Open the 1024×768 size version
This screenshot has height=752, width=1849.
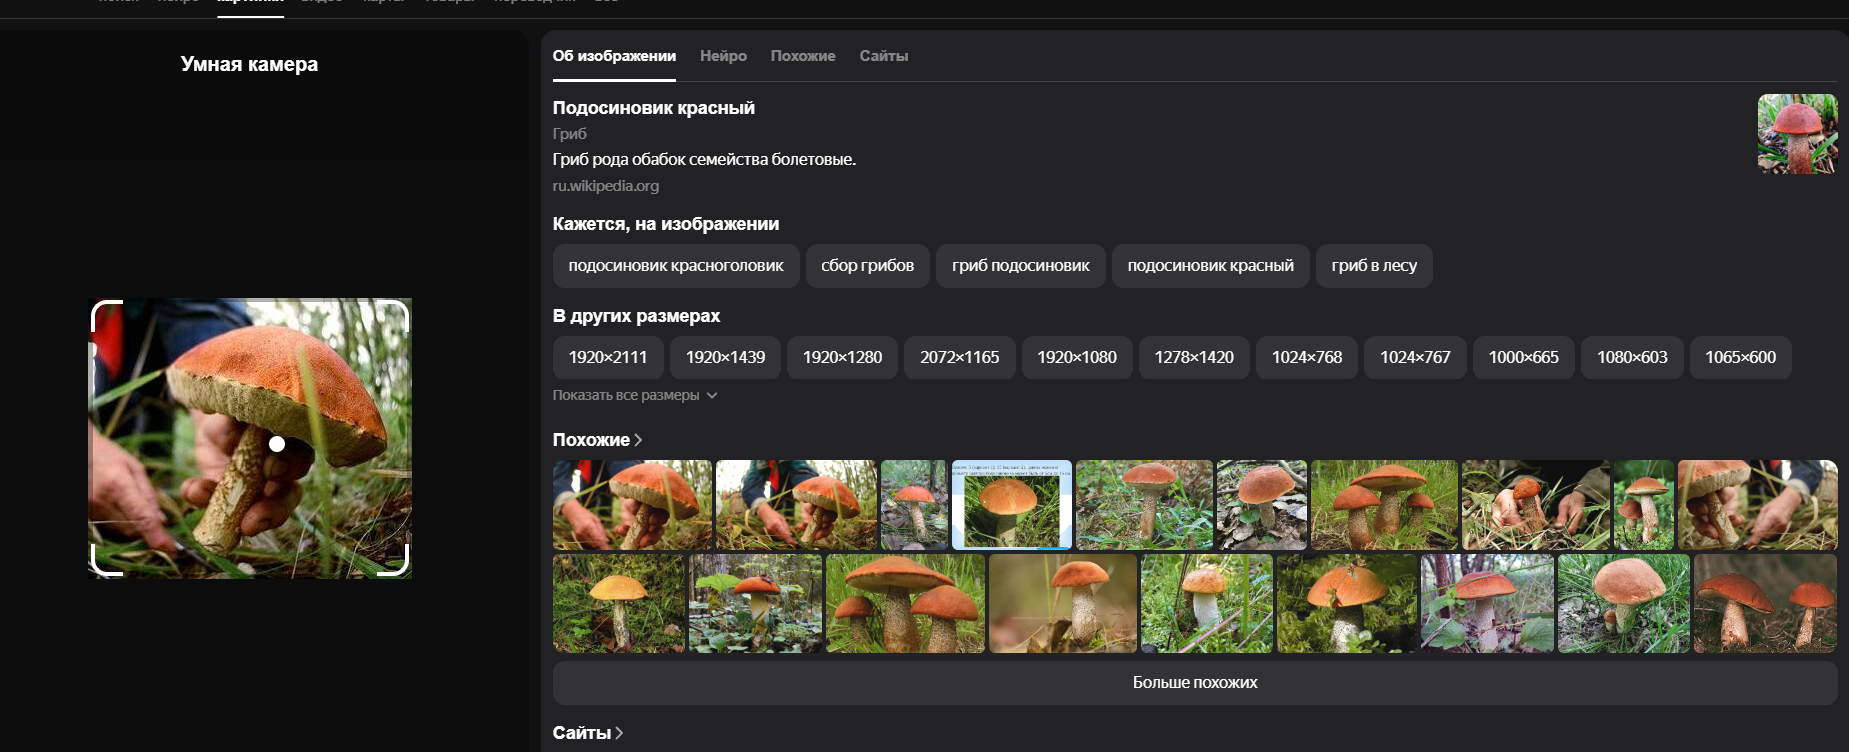[1307, 357]
